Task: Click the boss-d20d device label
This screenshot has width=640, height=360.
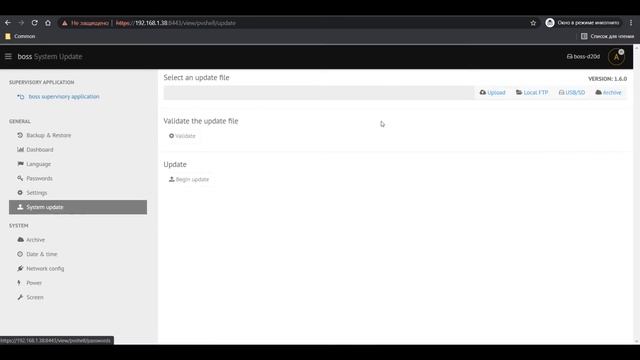Action: point(583,56)
